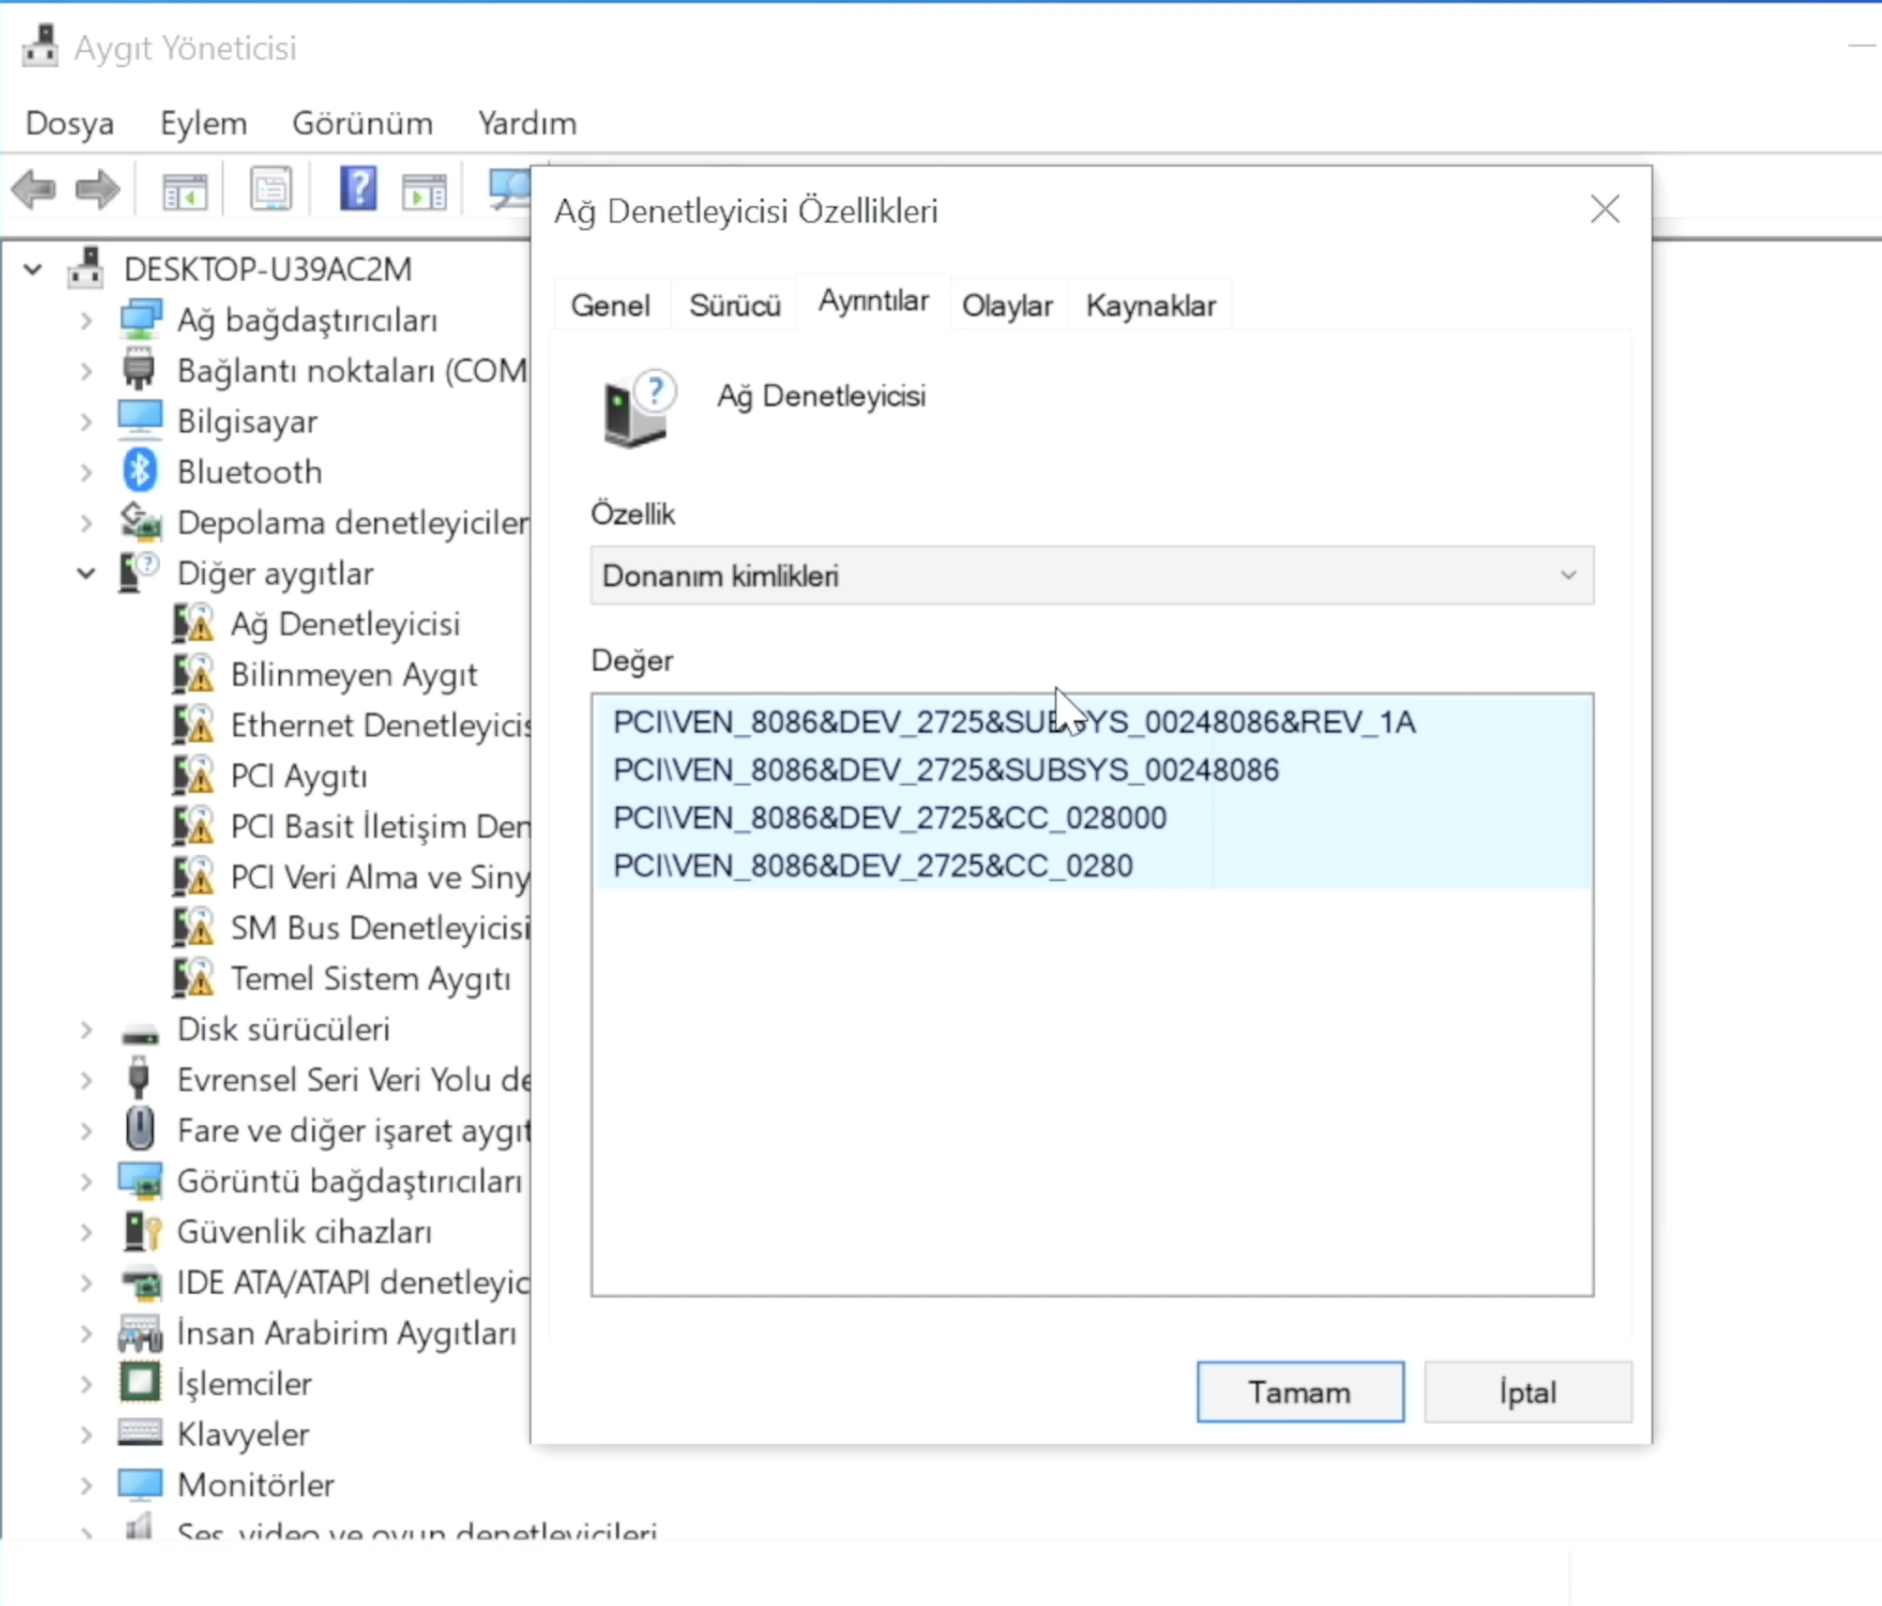1882x1606 pixels.
Task: Click the Forward arrow toolbar icon
Action: point(97,189)
